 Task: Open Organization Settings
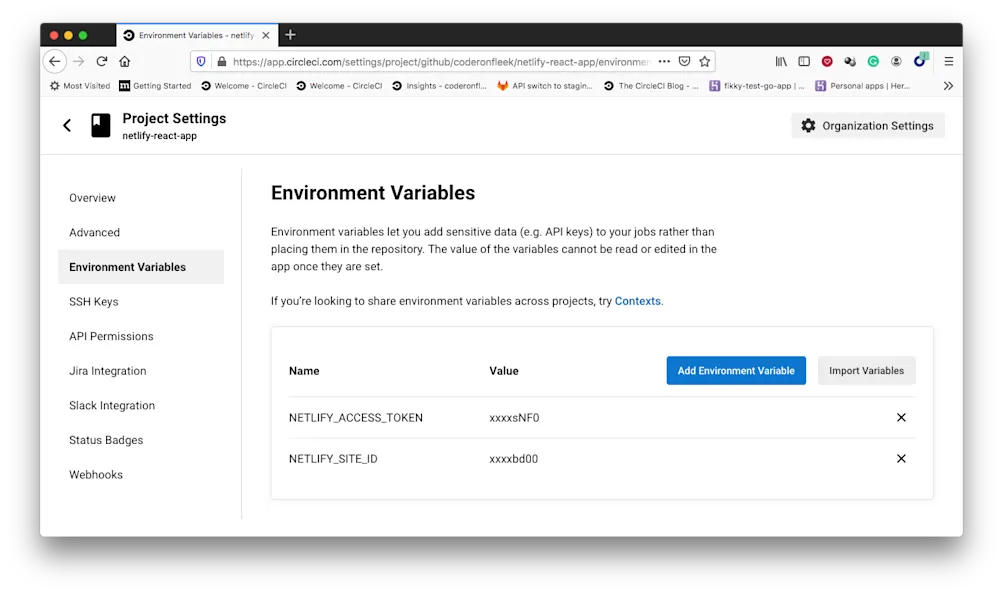click(x=867, y=125)
